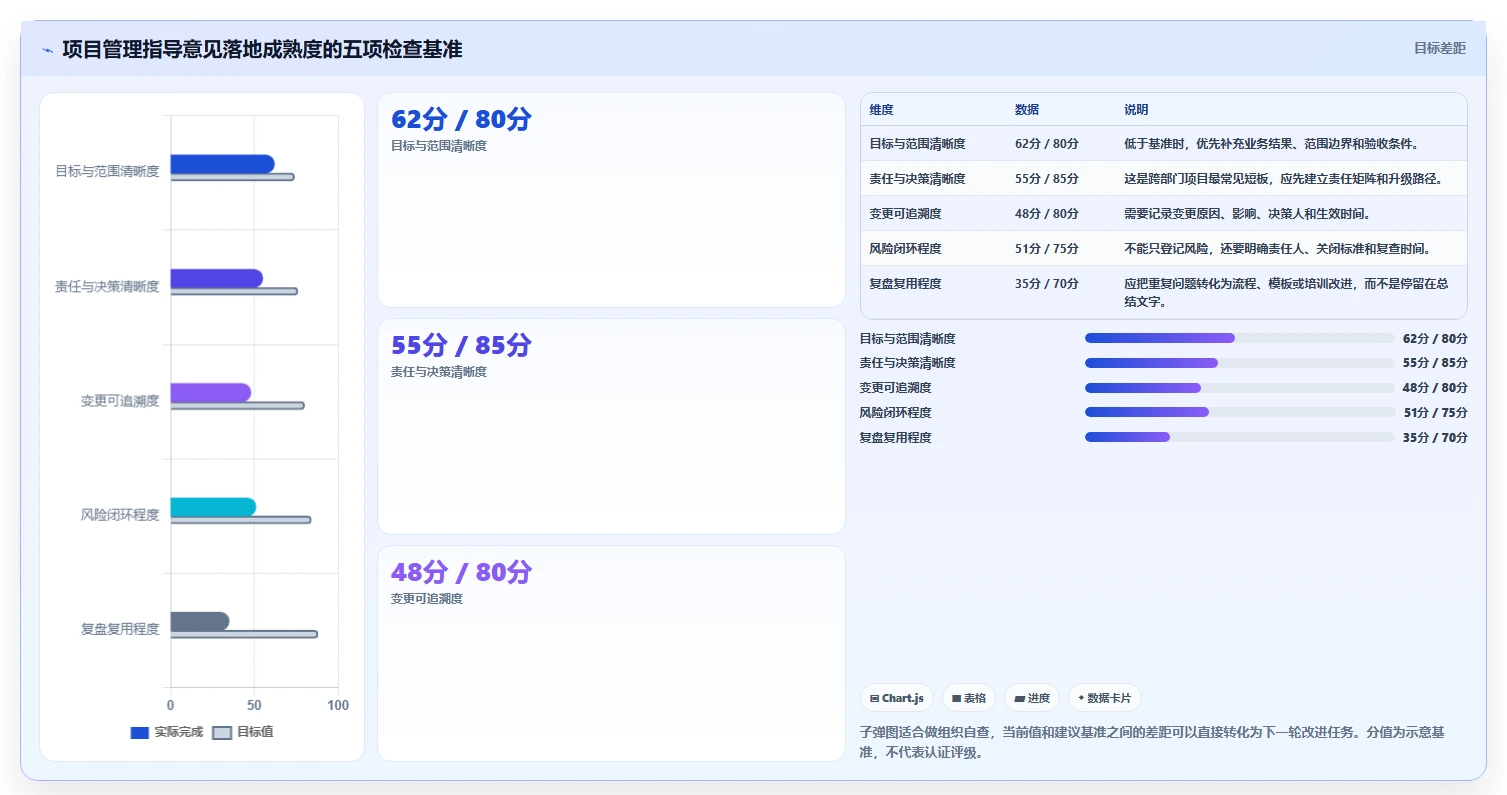The width and height of the screenshot is (1507, 795).
Task: Click the 50 tick label on the chart's x-axis
Action: click(254, 705)
